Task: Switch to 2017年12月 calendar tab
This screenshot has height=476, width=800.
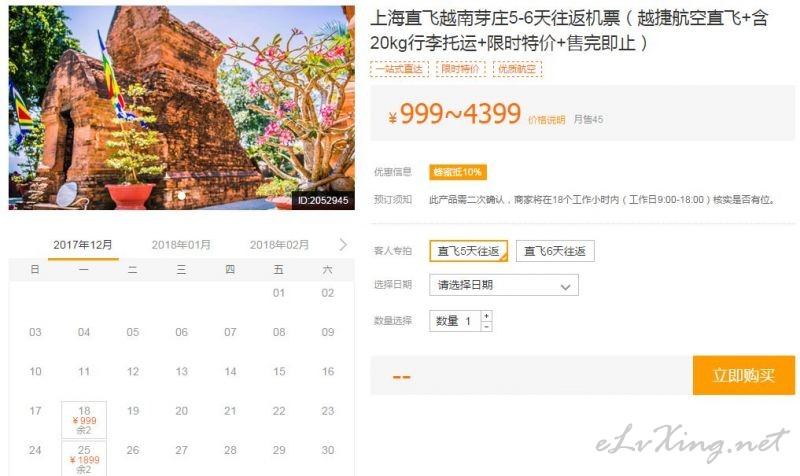Action: 83,245
